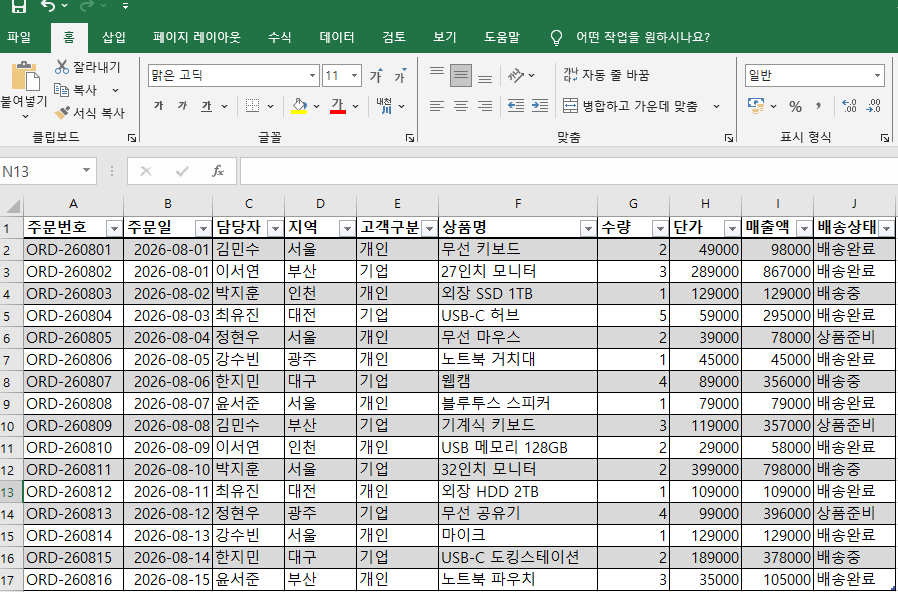Click the decrease indent icon
Viewport: 898px width, 592px height.
pos(516,106)
